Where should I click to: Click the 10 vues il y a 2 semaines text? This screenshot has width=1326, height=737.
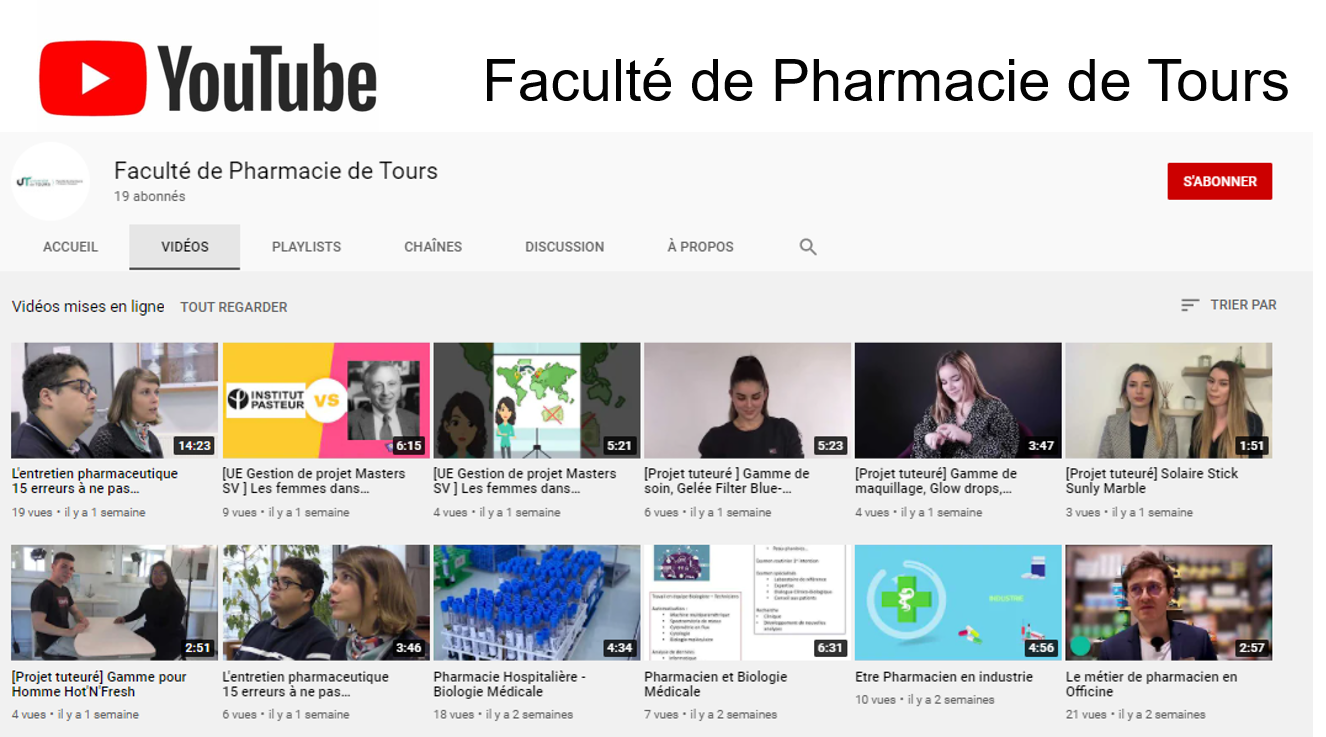click(925, 700)
